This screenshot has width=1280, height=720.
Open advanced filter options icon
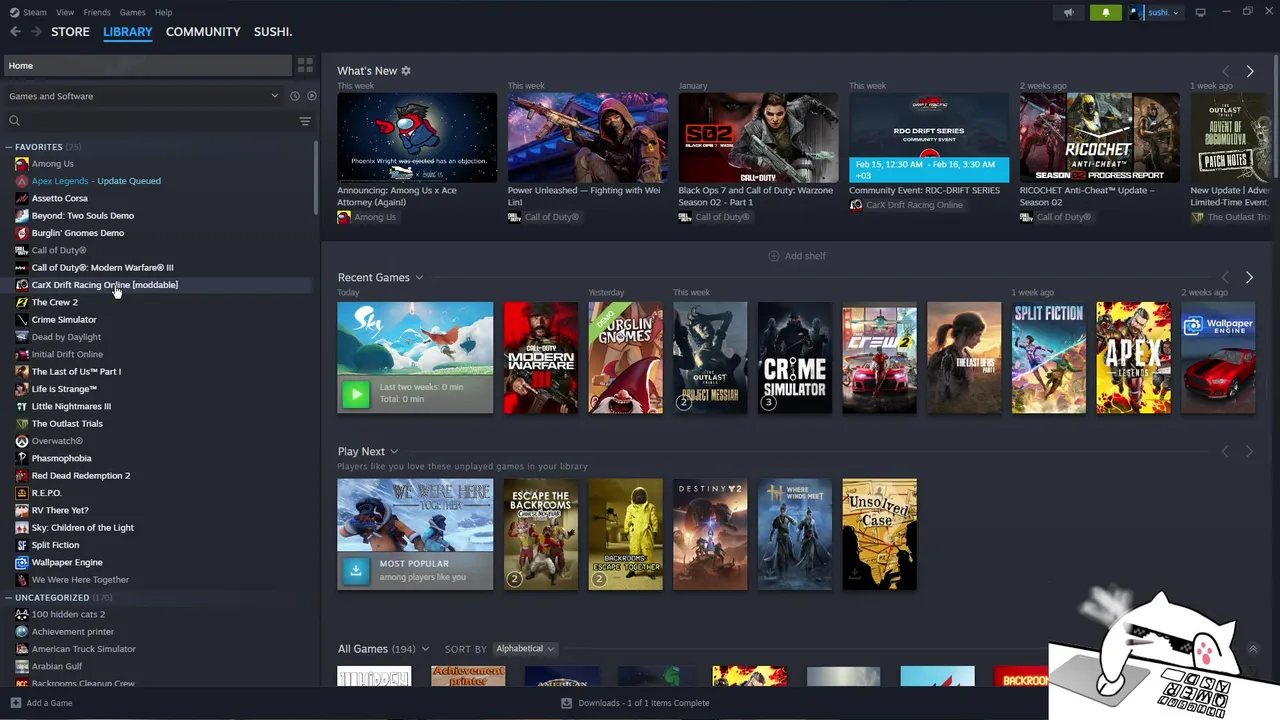pos(305,121)
